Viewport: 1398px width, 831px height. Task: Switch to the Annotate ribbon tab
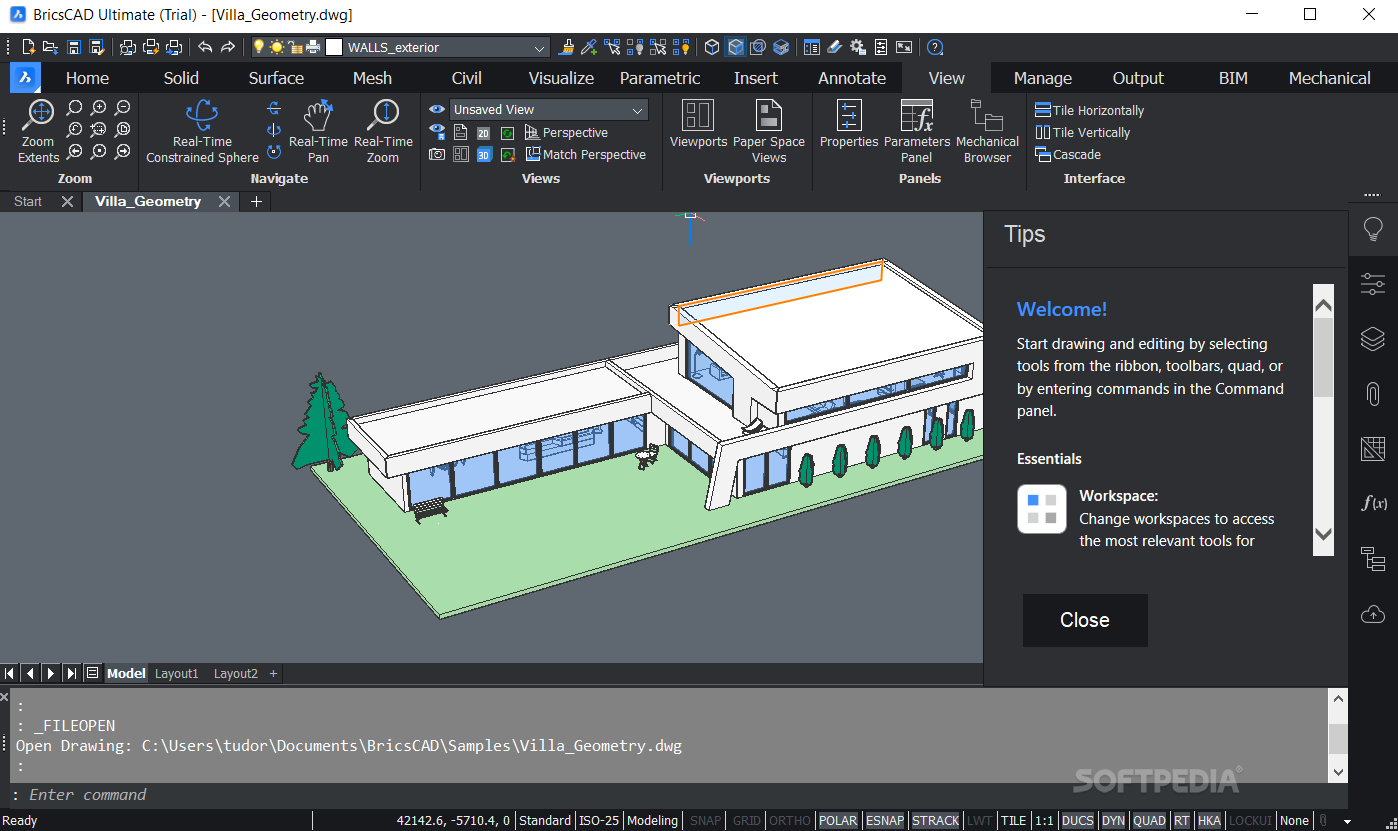[x=852, y=78]
